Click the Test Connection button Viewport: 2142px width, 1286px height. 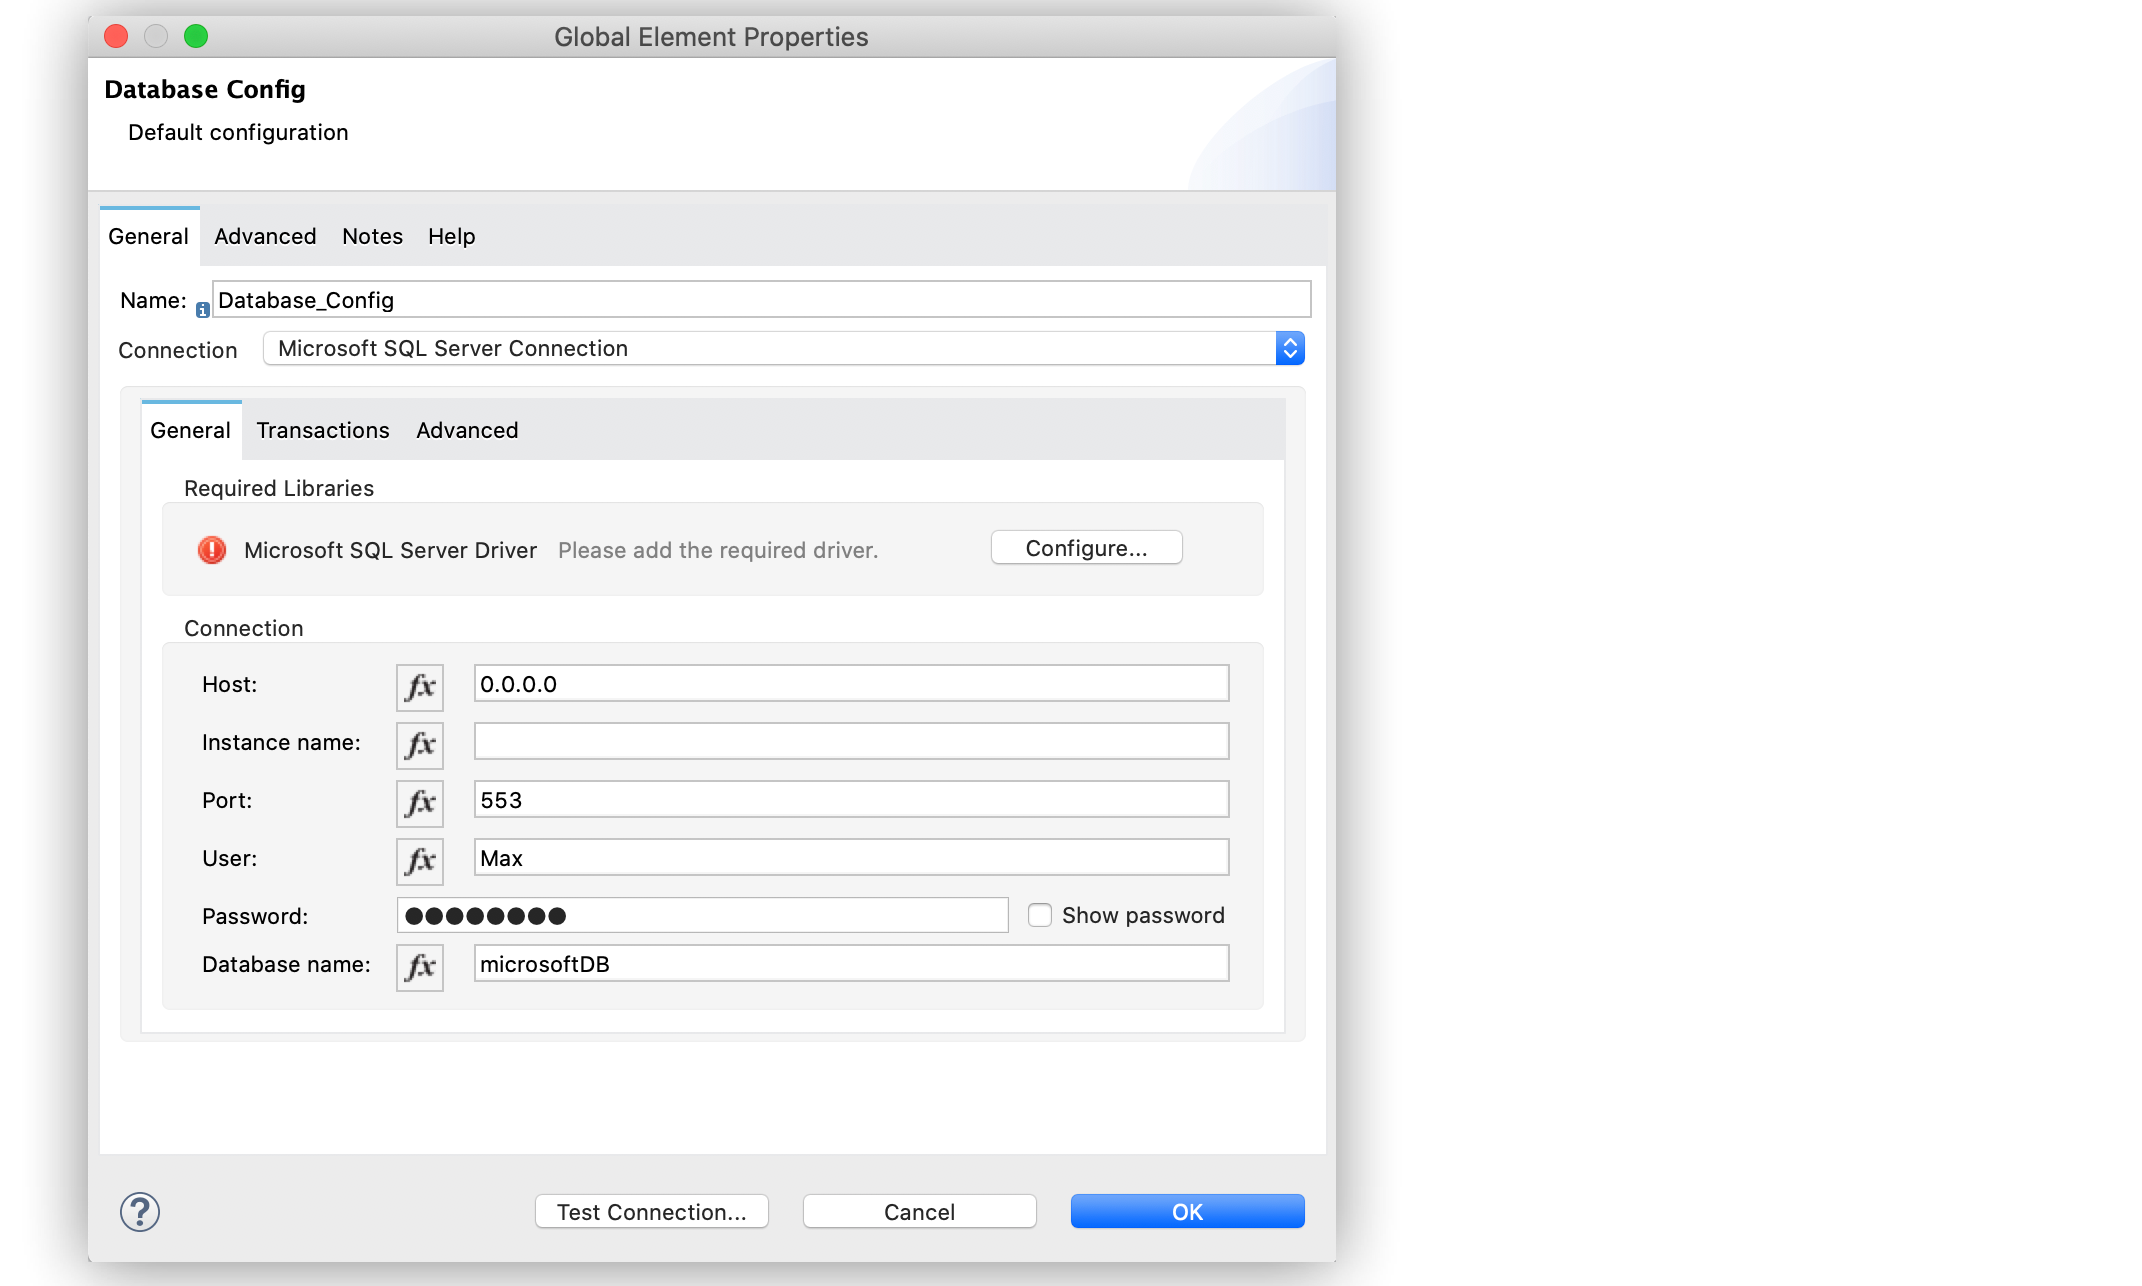click(650, 1211)
